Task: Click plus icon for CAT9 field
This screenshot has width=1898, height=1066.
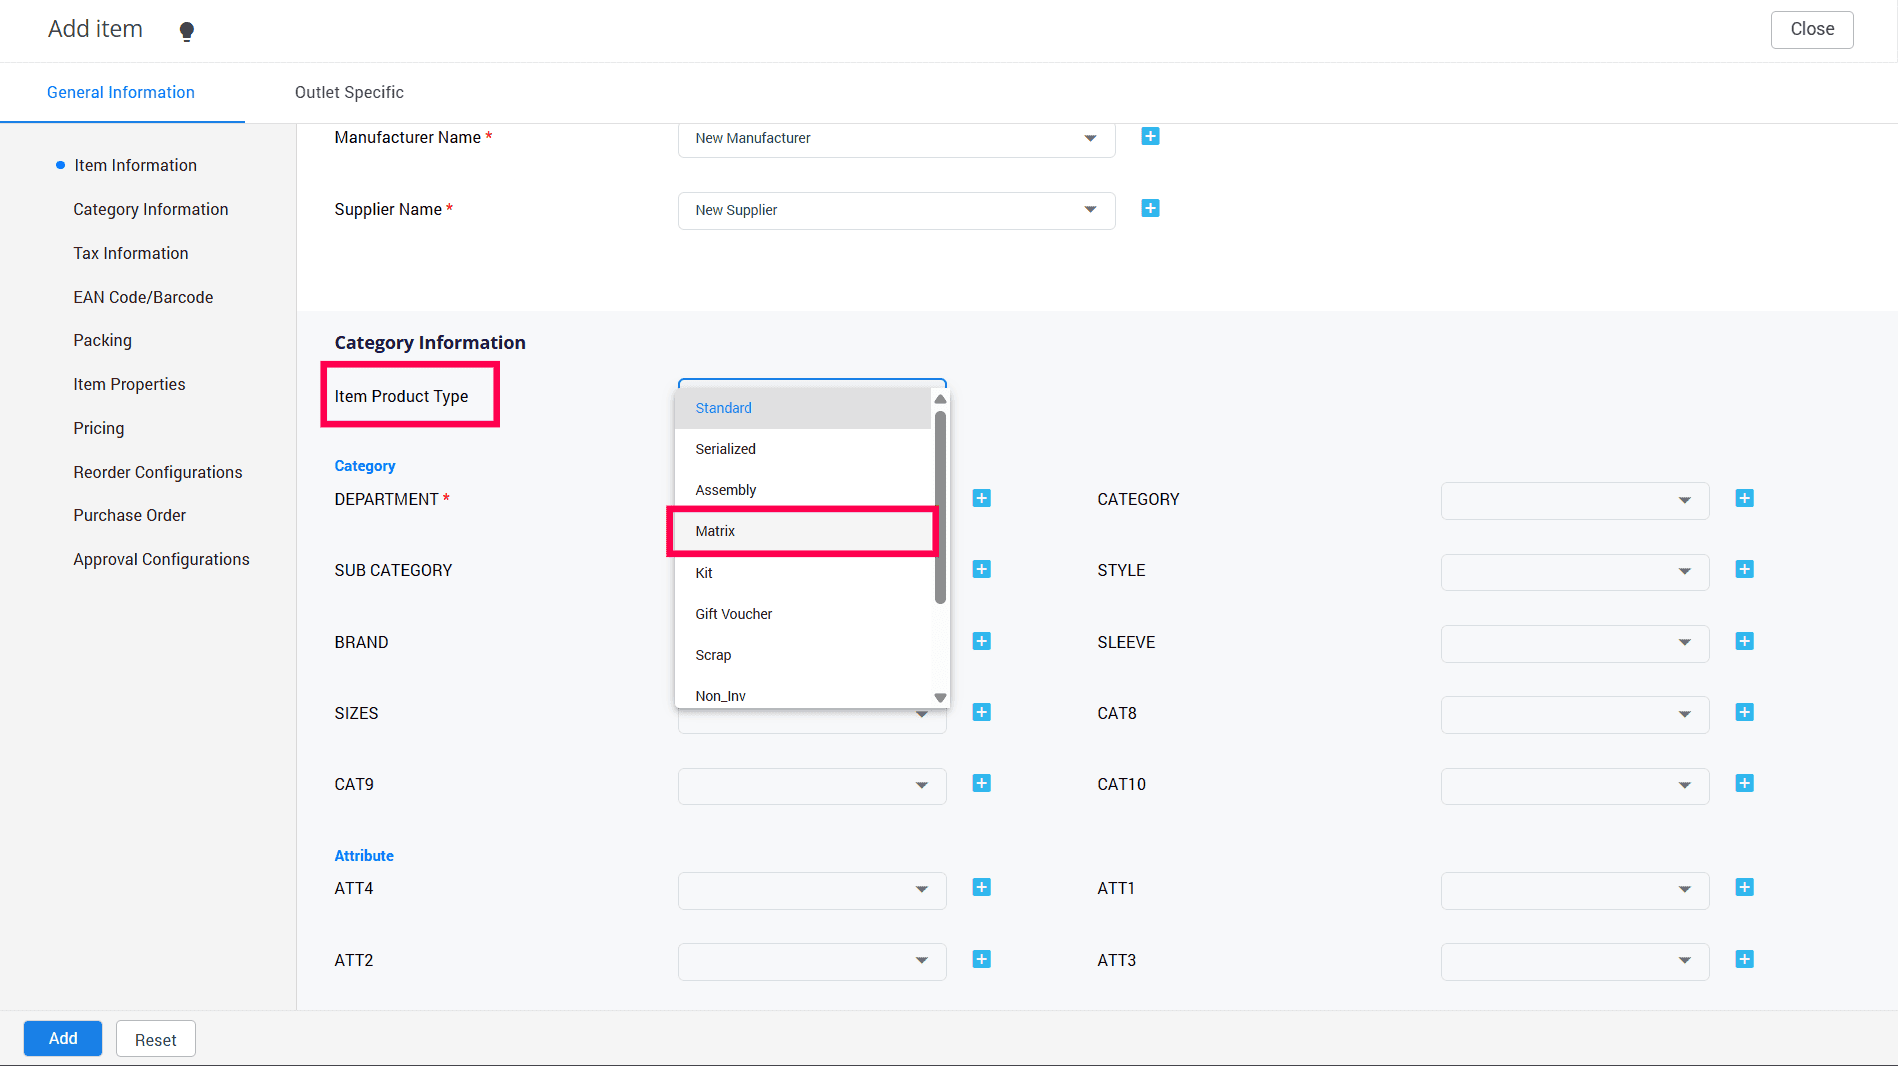Action: pos(982,783)
